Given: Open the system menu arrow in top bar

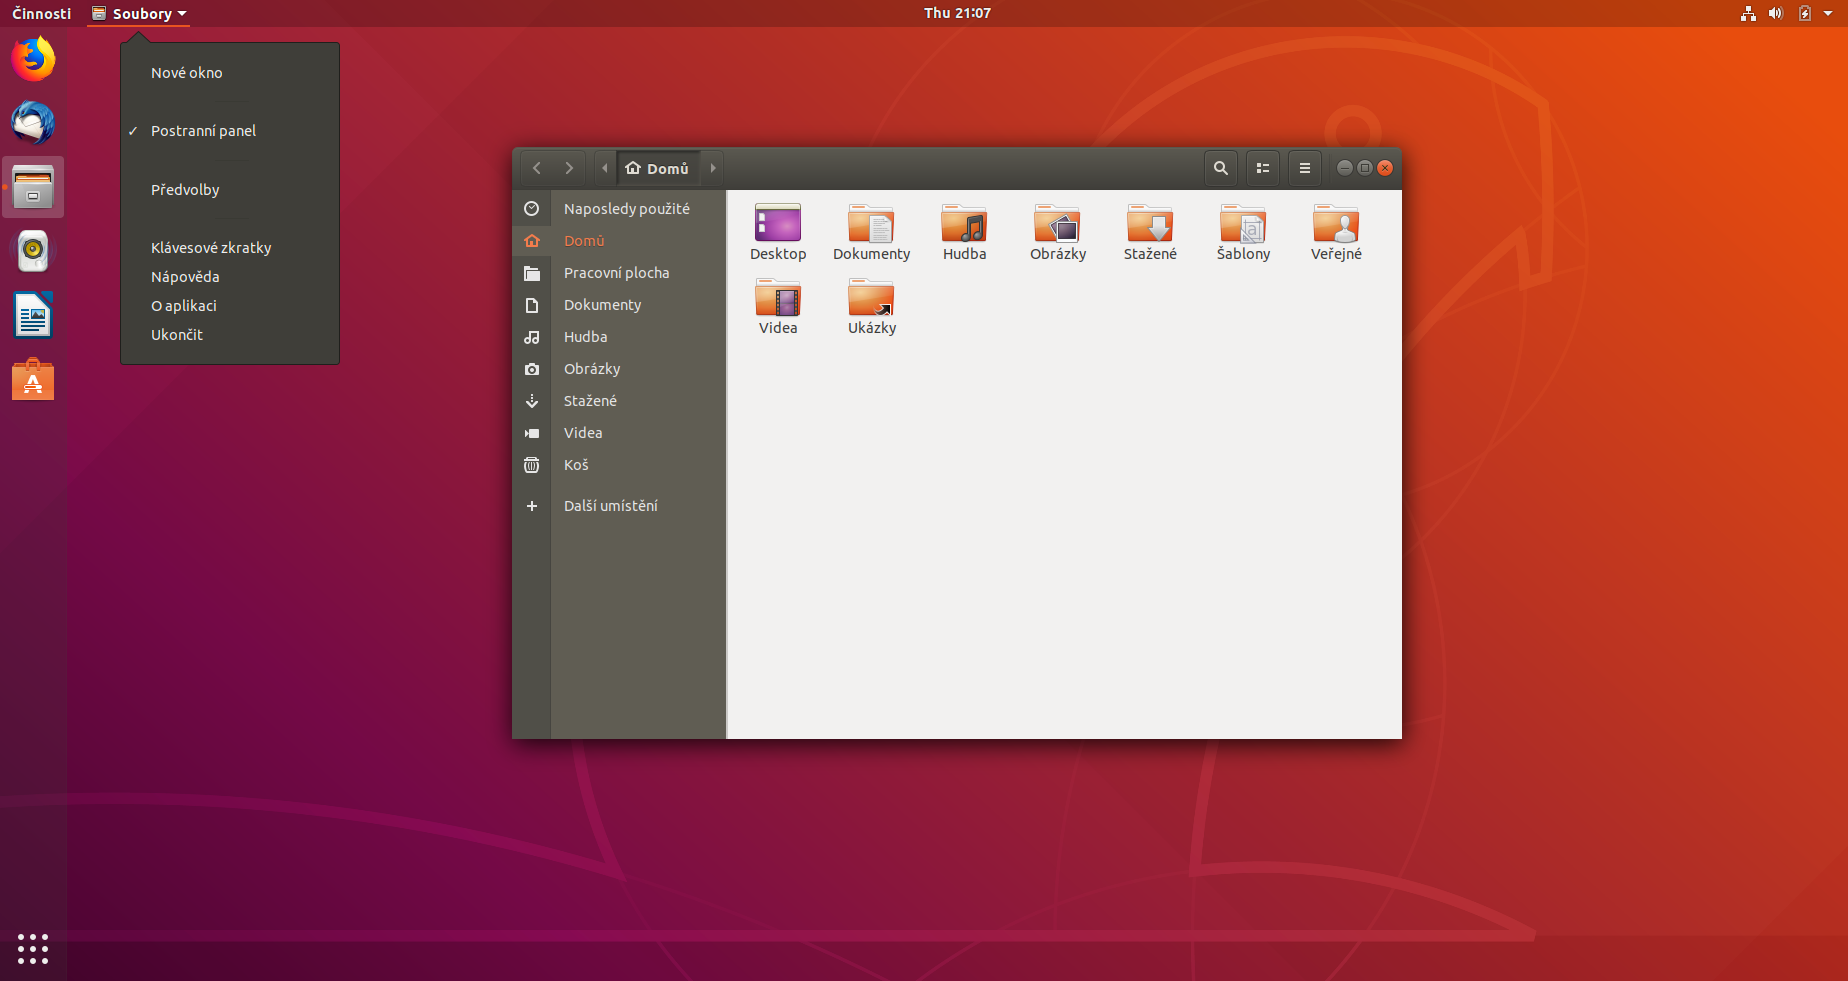Looking at the screenshot, I should click(1828, 13).
